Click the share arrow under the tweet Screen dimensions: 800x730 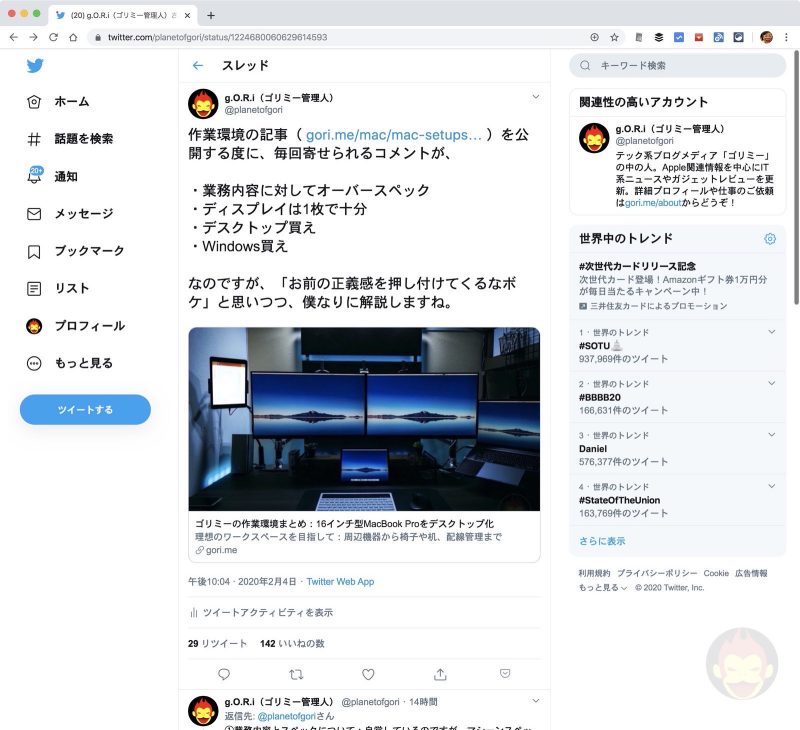(x=440, y=675)
